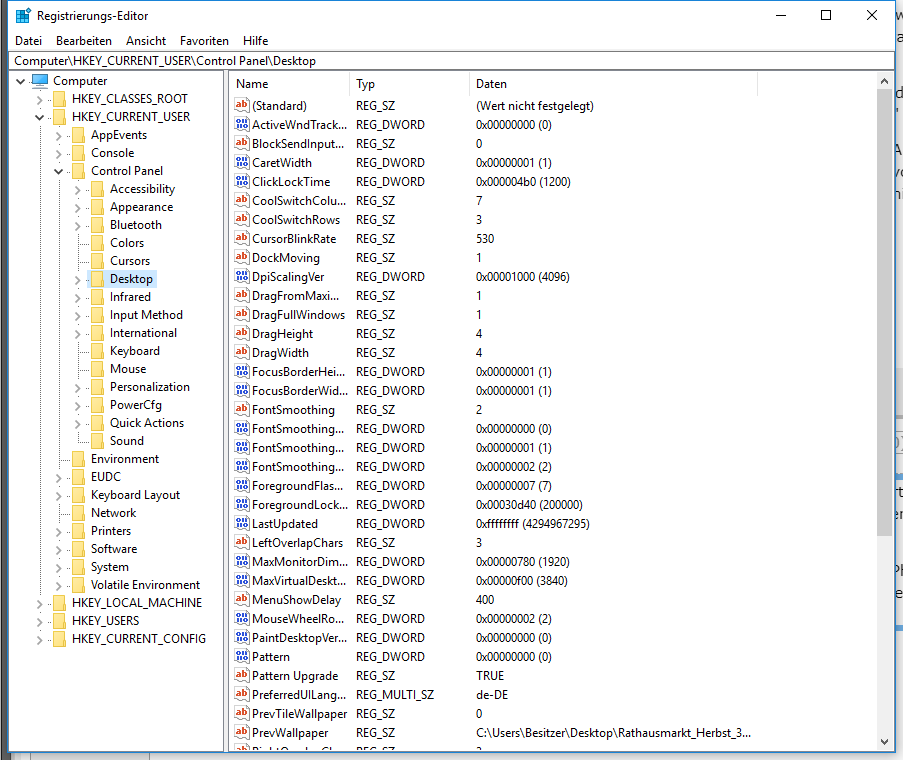
Task: Click the folder icon next to Network
Action: click(78, 513)
